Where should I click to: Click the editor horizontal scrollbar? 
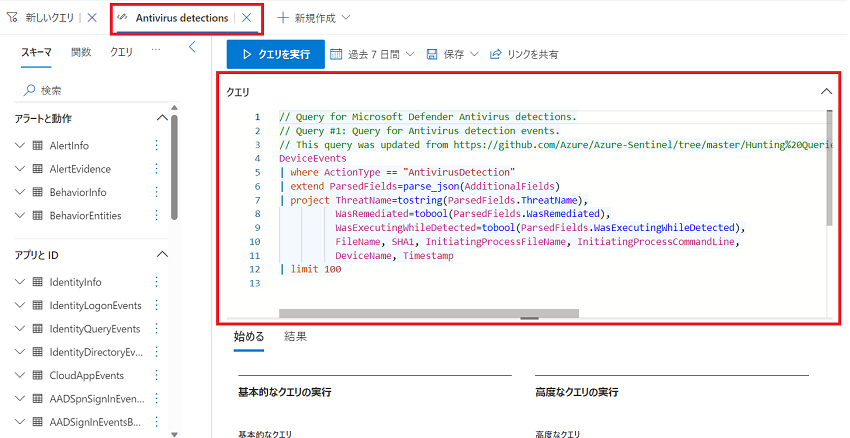pos(429,313)
